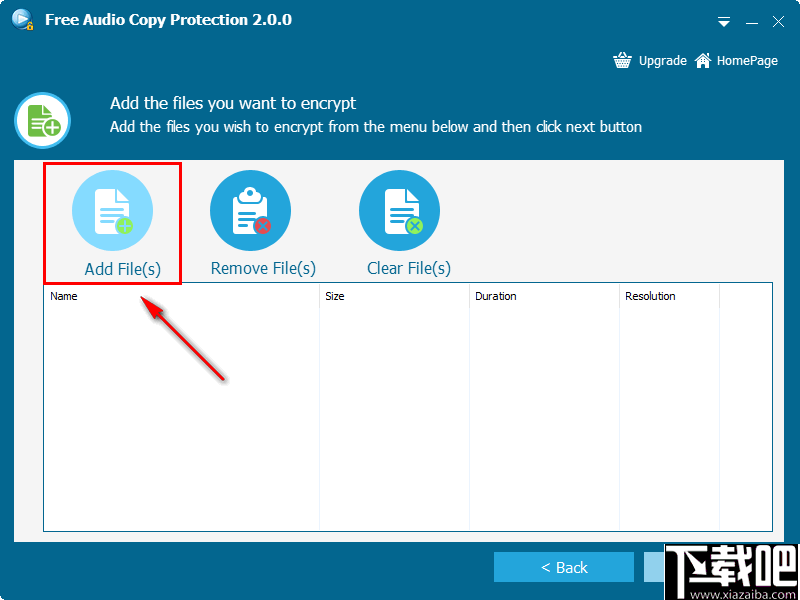Click the Back button

pyautogui.click(x=564, y=566)
